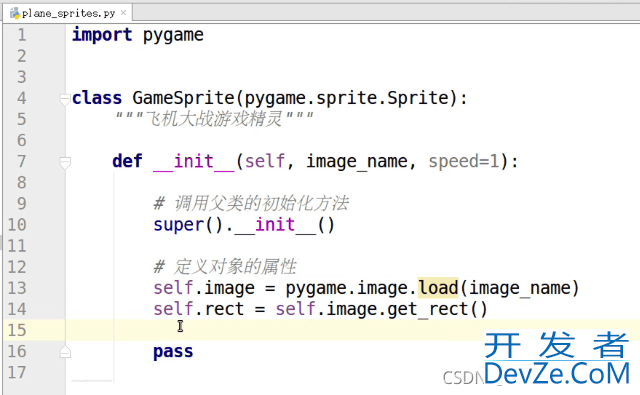This screenshot has width=640, height=395.
Task: Click line number 17 in the gutter
Action: 17,373
